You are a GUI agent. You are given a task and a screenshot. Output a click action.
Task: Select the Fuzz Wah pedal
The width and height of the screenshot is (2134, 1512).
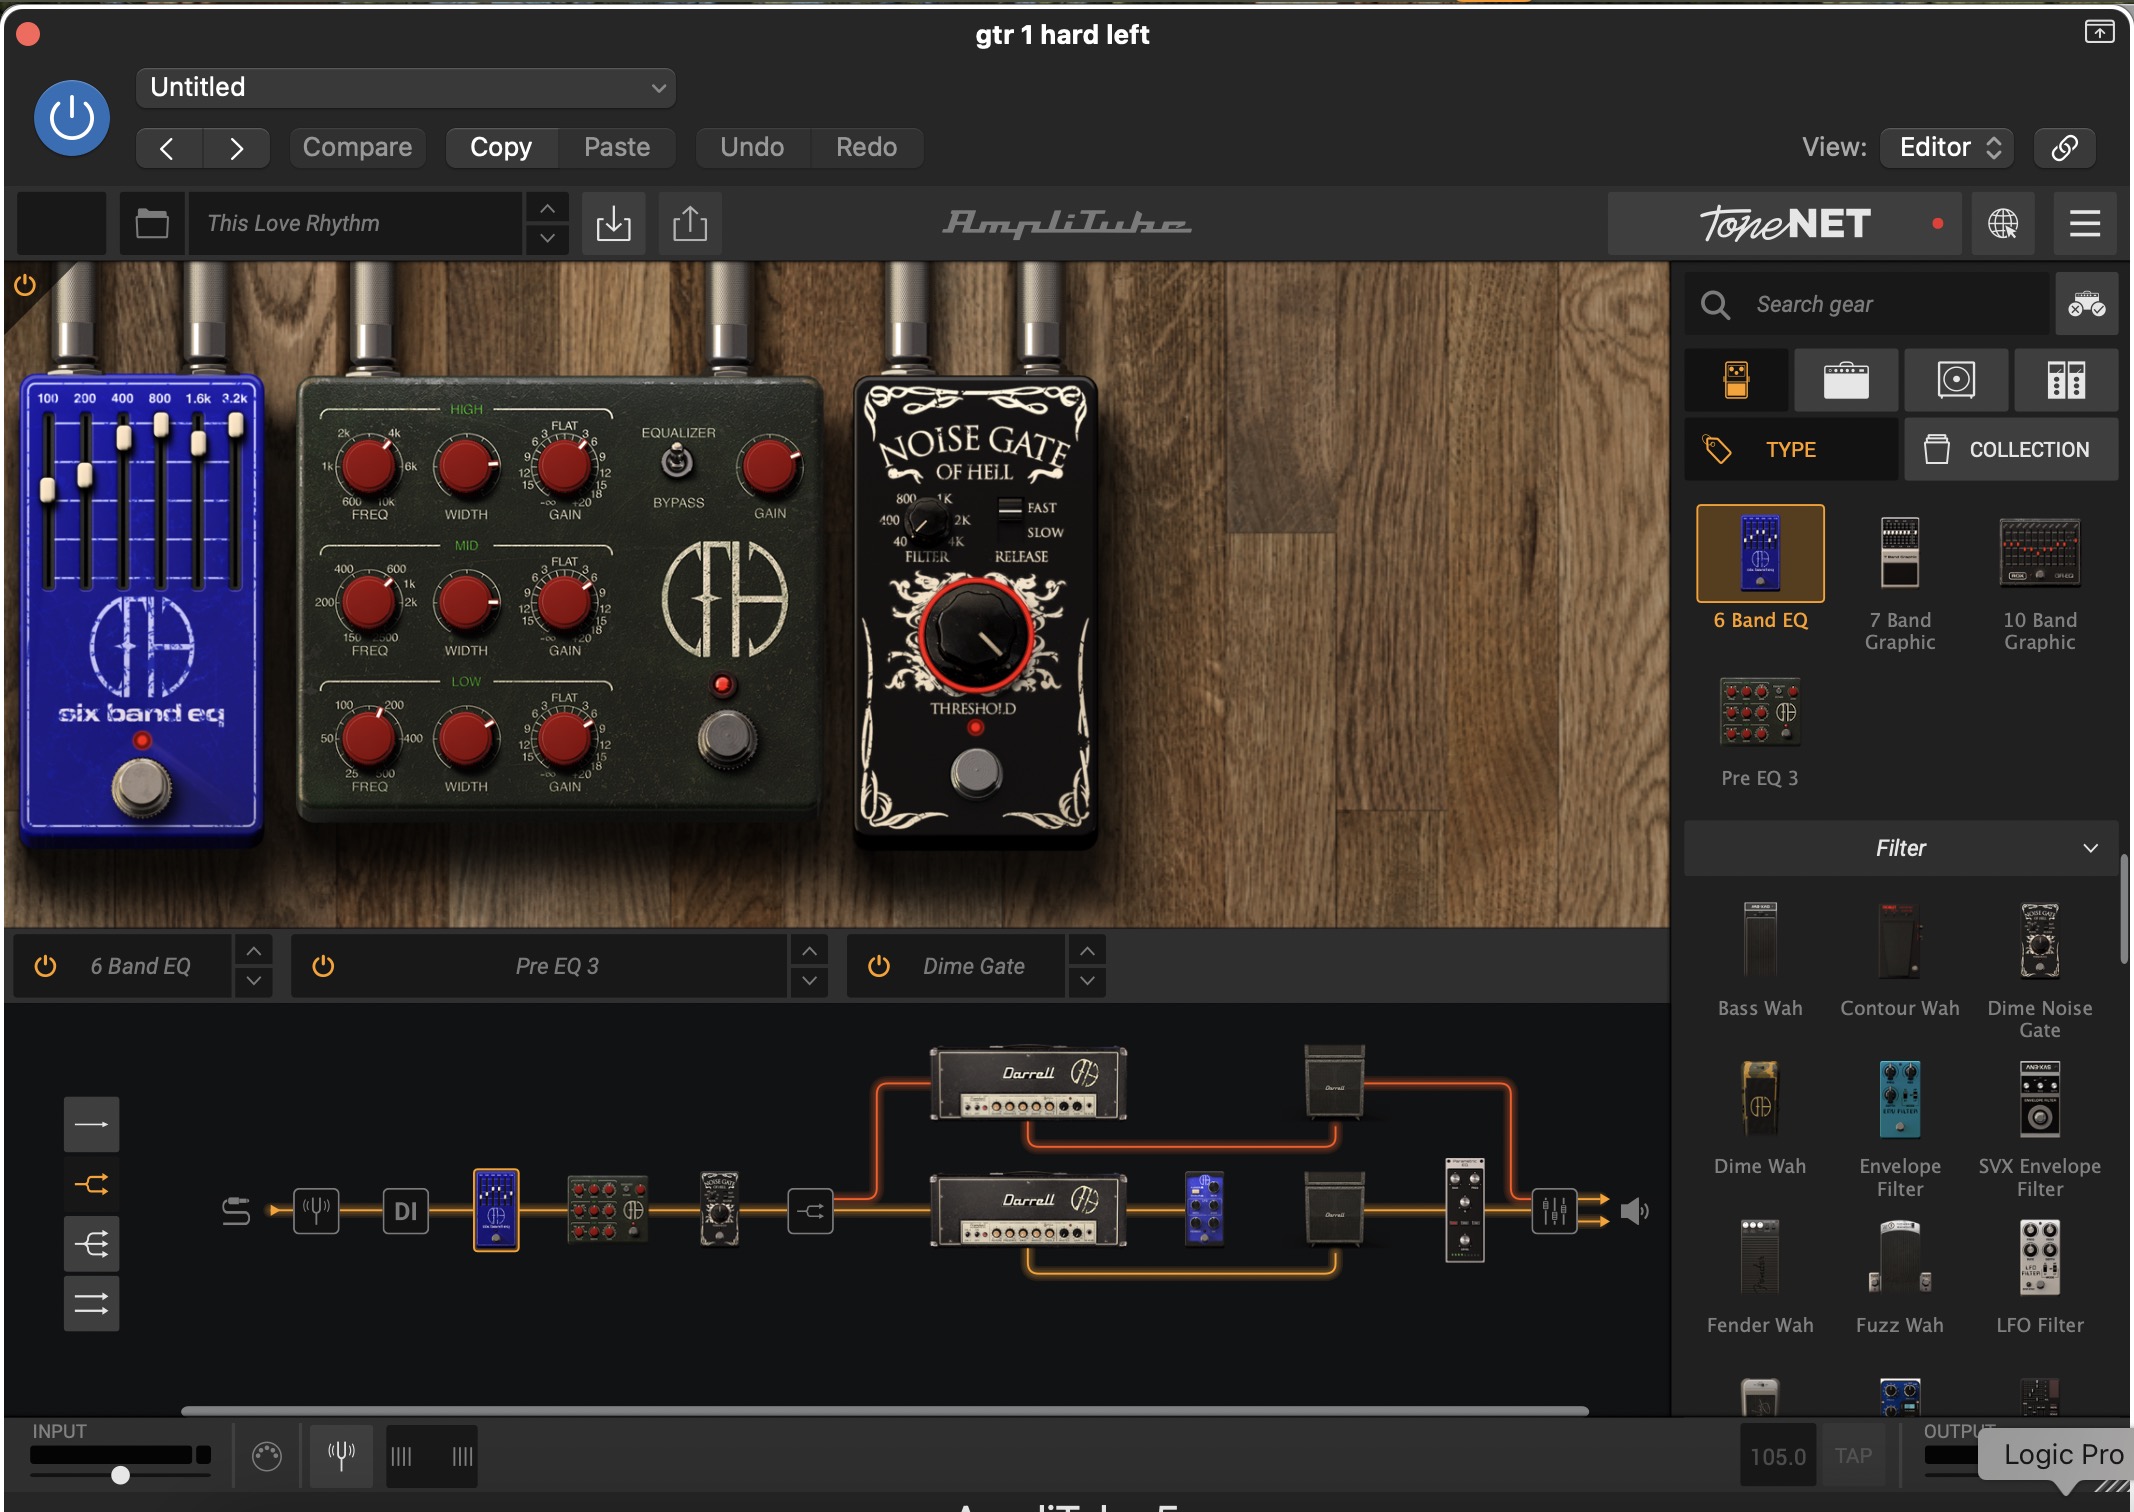(x=1900, y=1257)
